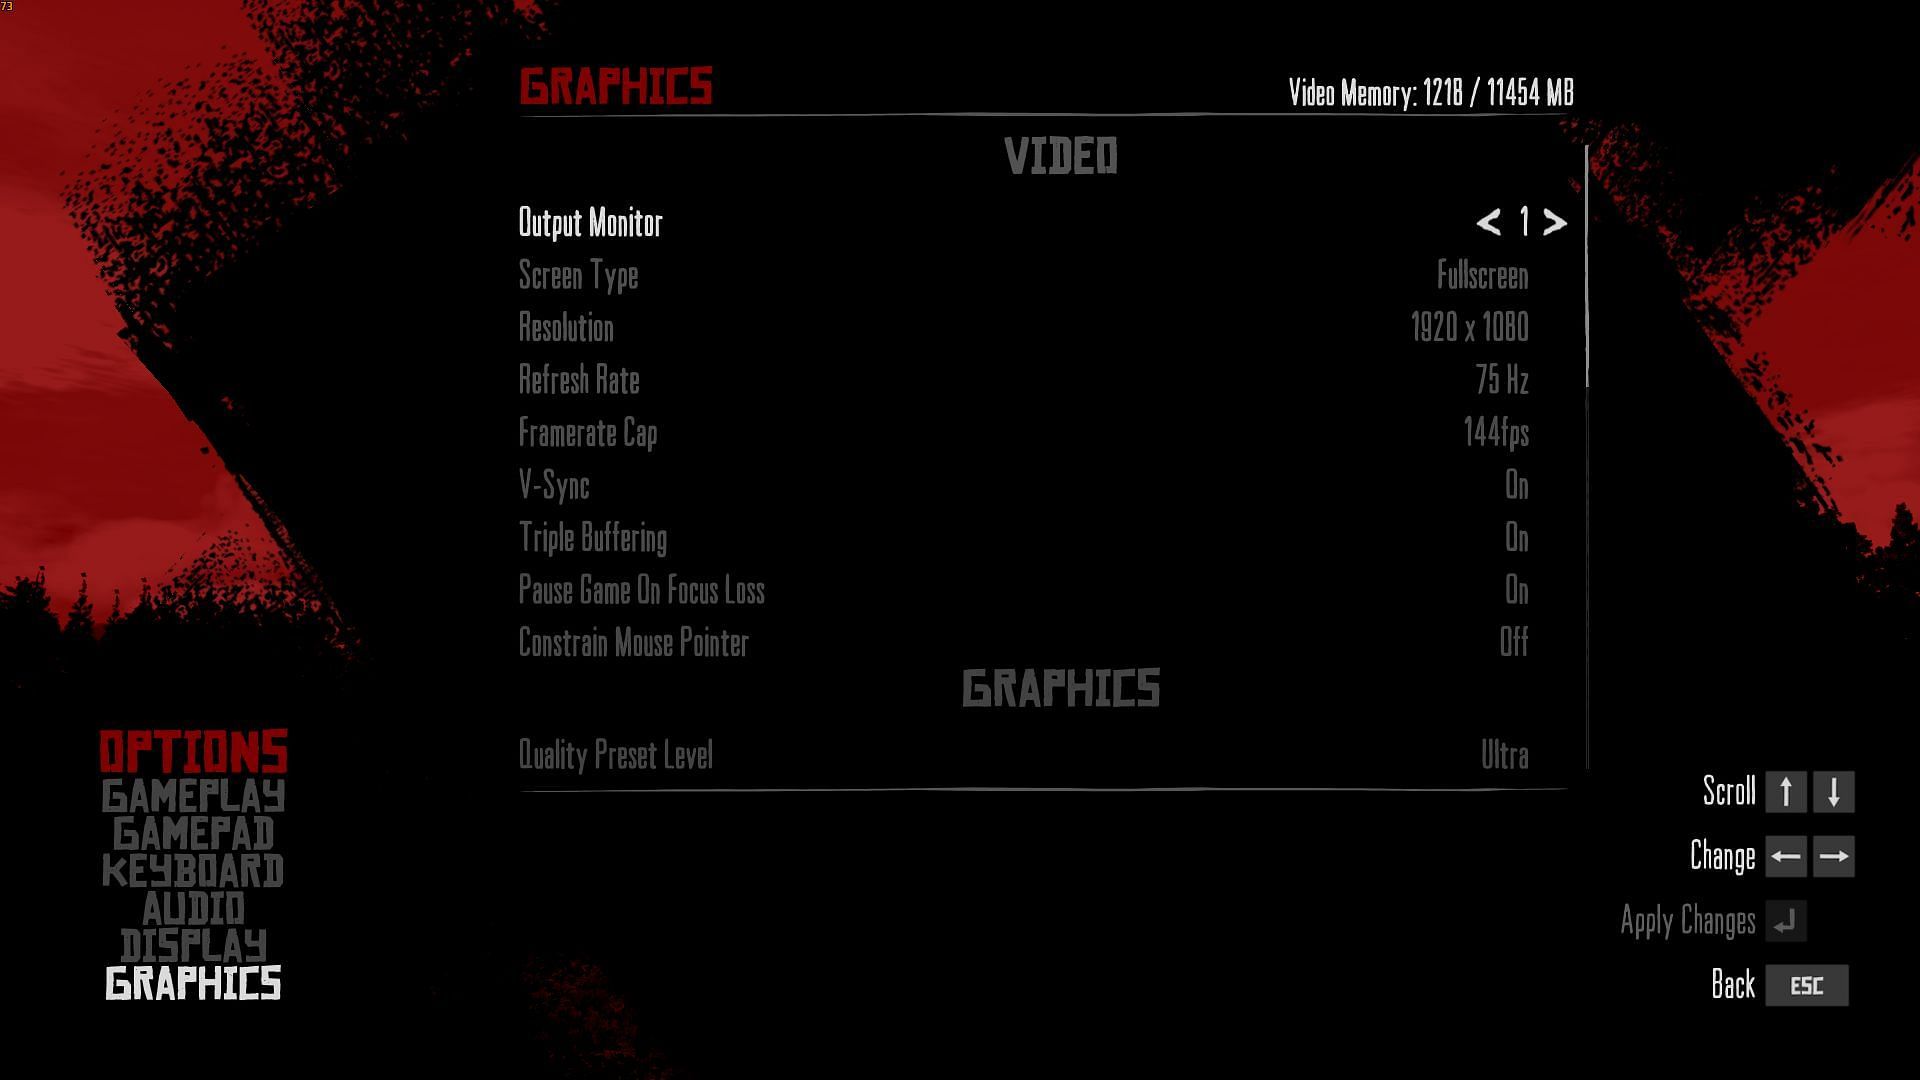The width and height of the screenshot is (1920, 1080).
Task: Open the GAMEPLAY options menu
Action: [x=193, y=795]
